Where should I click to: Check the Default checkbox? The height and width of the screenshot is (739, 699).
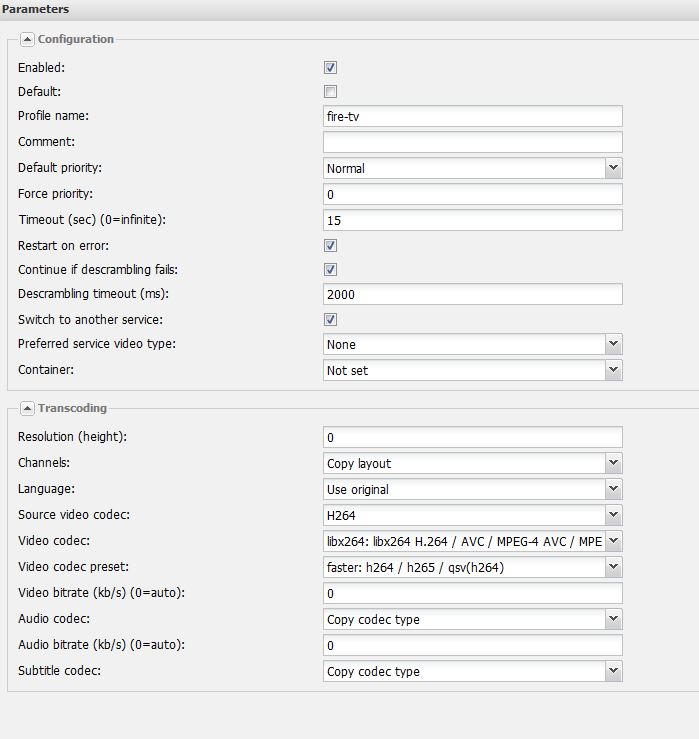point(330,91)
